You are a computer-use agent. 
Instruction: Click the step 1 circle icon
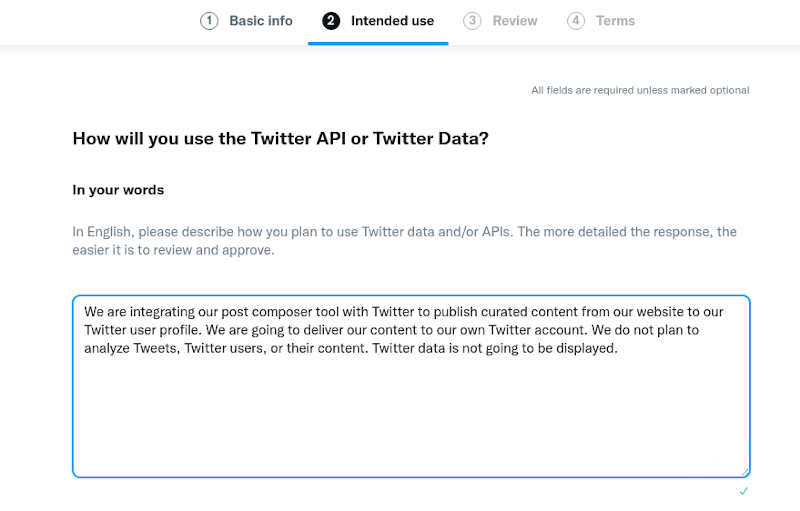209,21
